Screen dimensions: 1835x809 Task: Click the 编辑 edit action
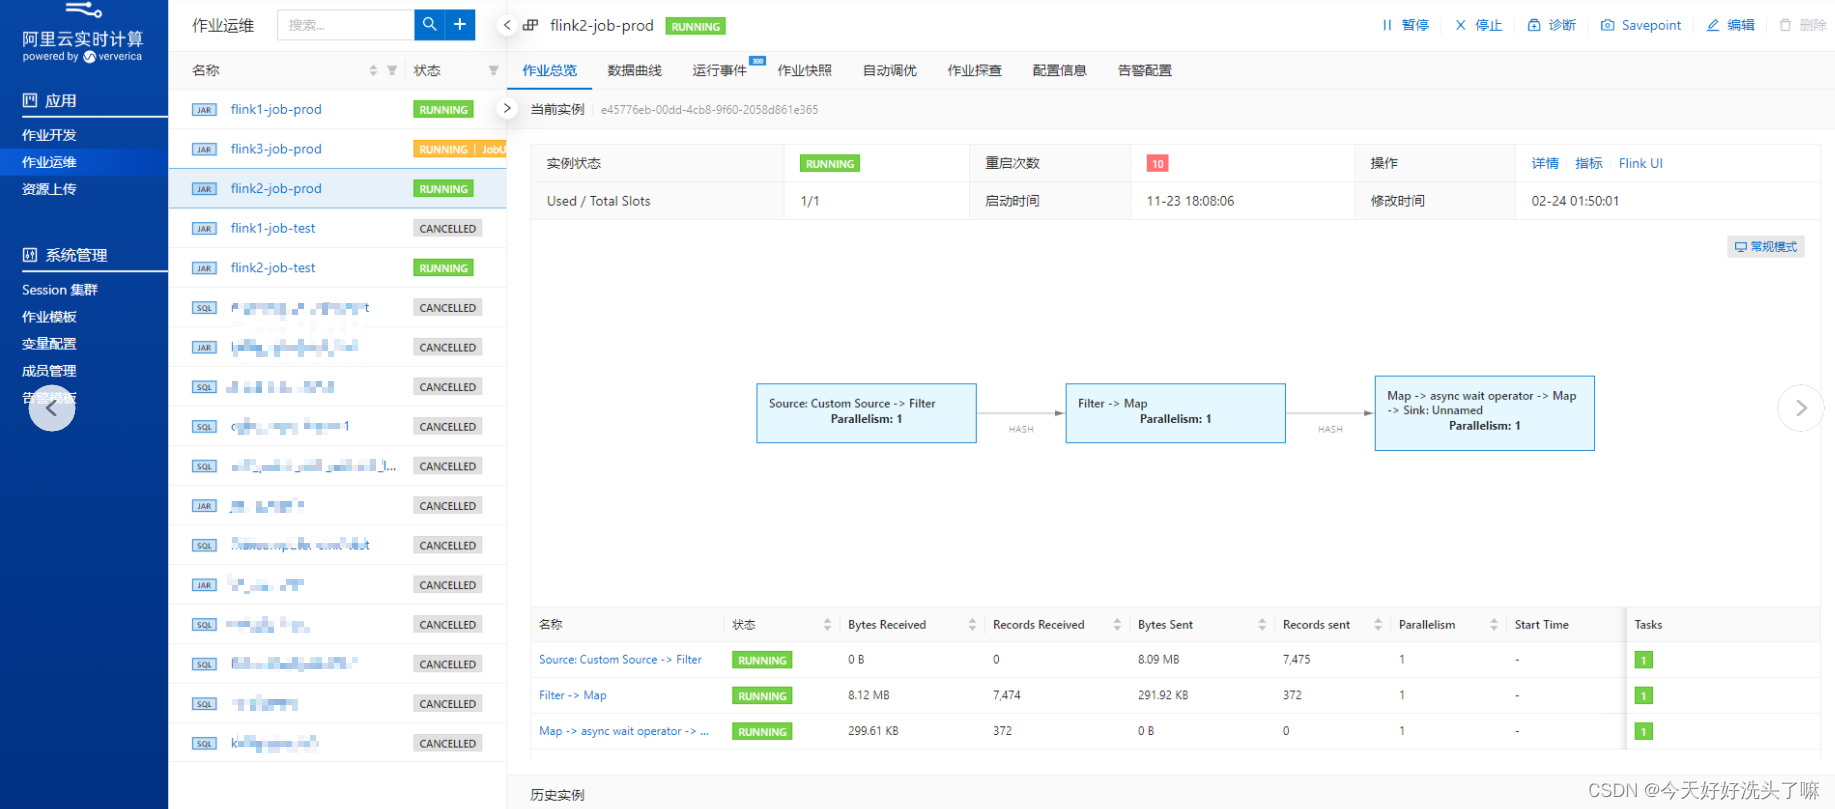1730,25
